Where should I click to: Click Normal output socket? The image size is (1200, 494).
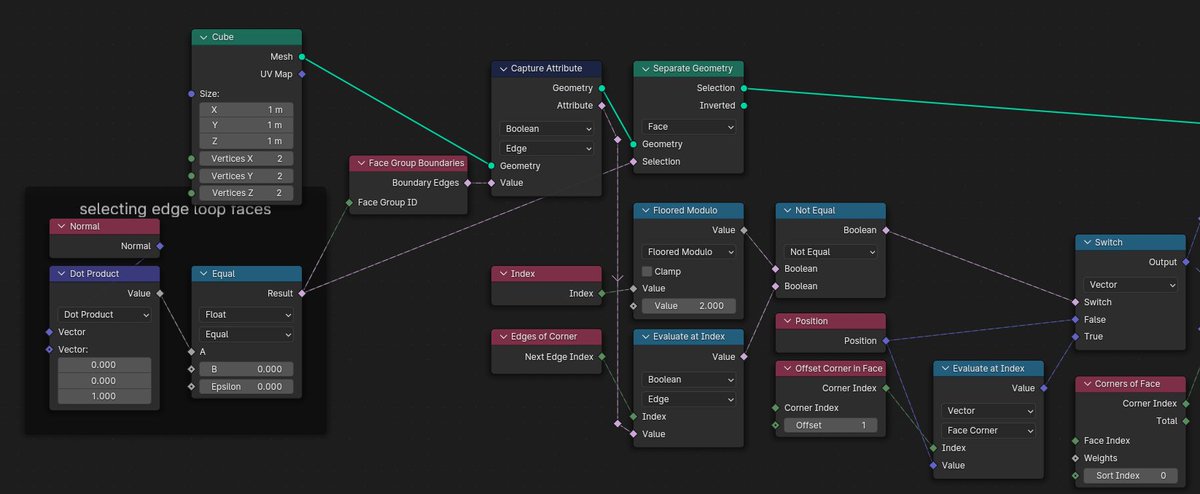tap(160, 246)
